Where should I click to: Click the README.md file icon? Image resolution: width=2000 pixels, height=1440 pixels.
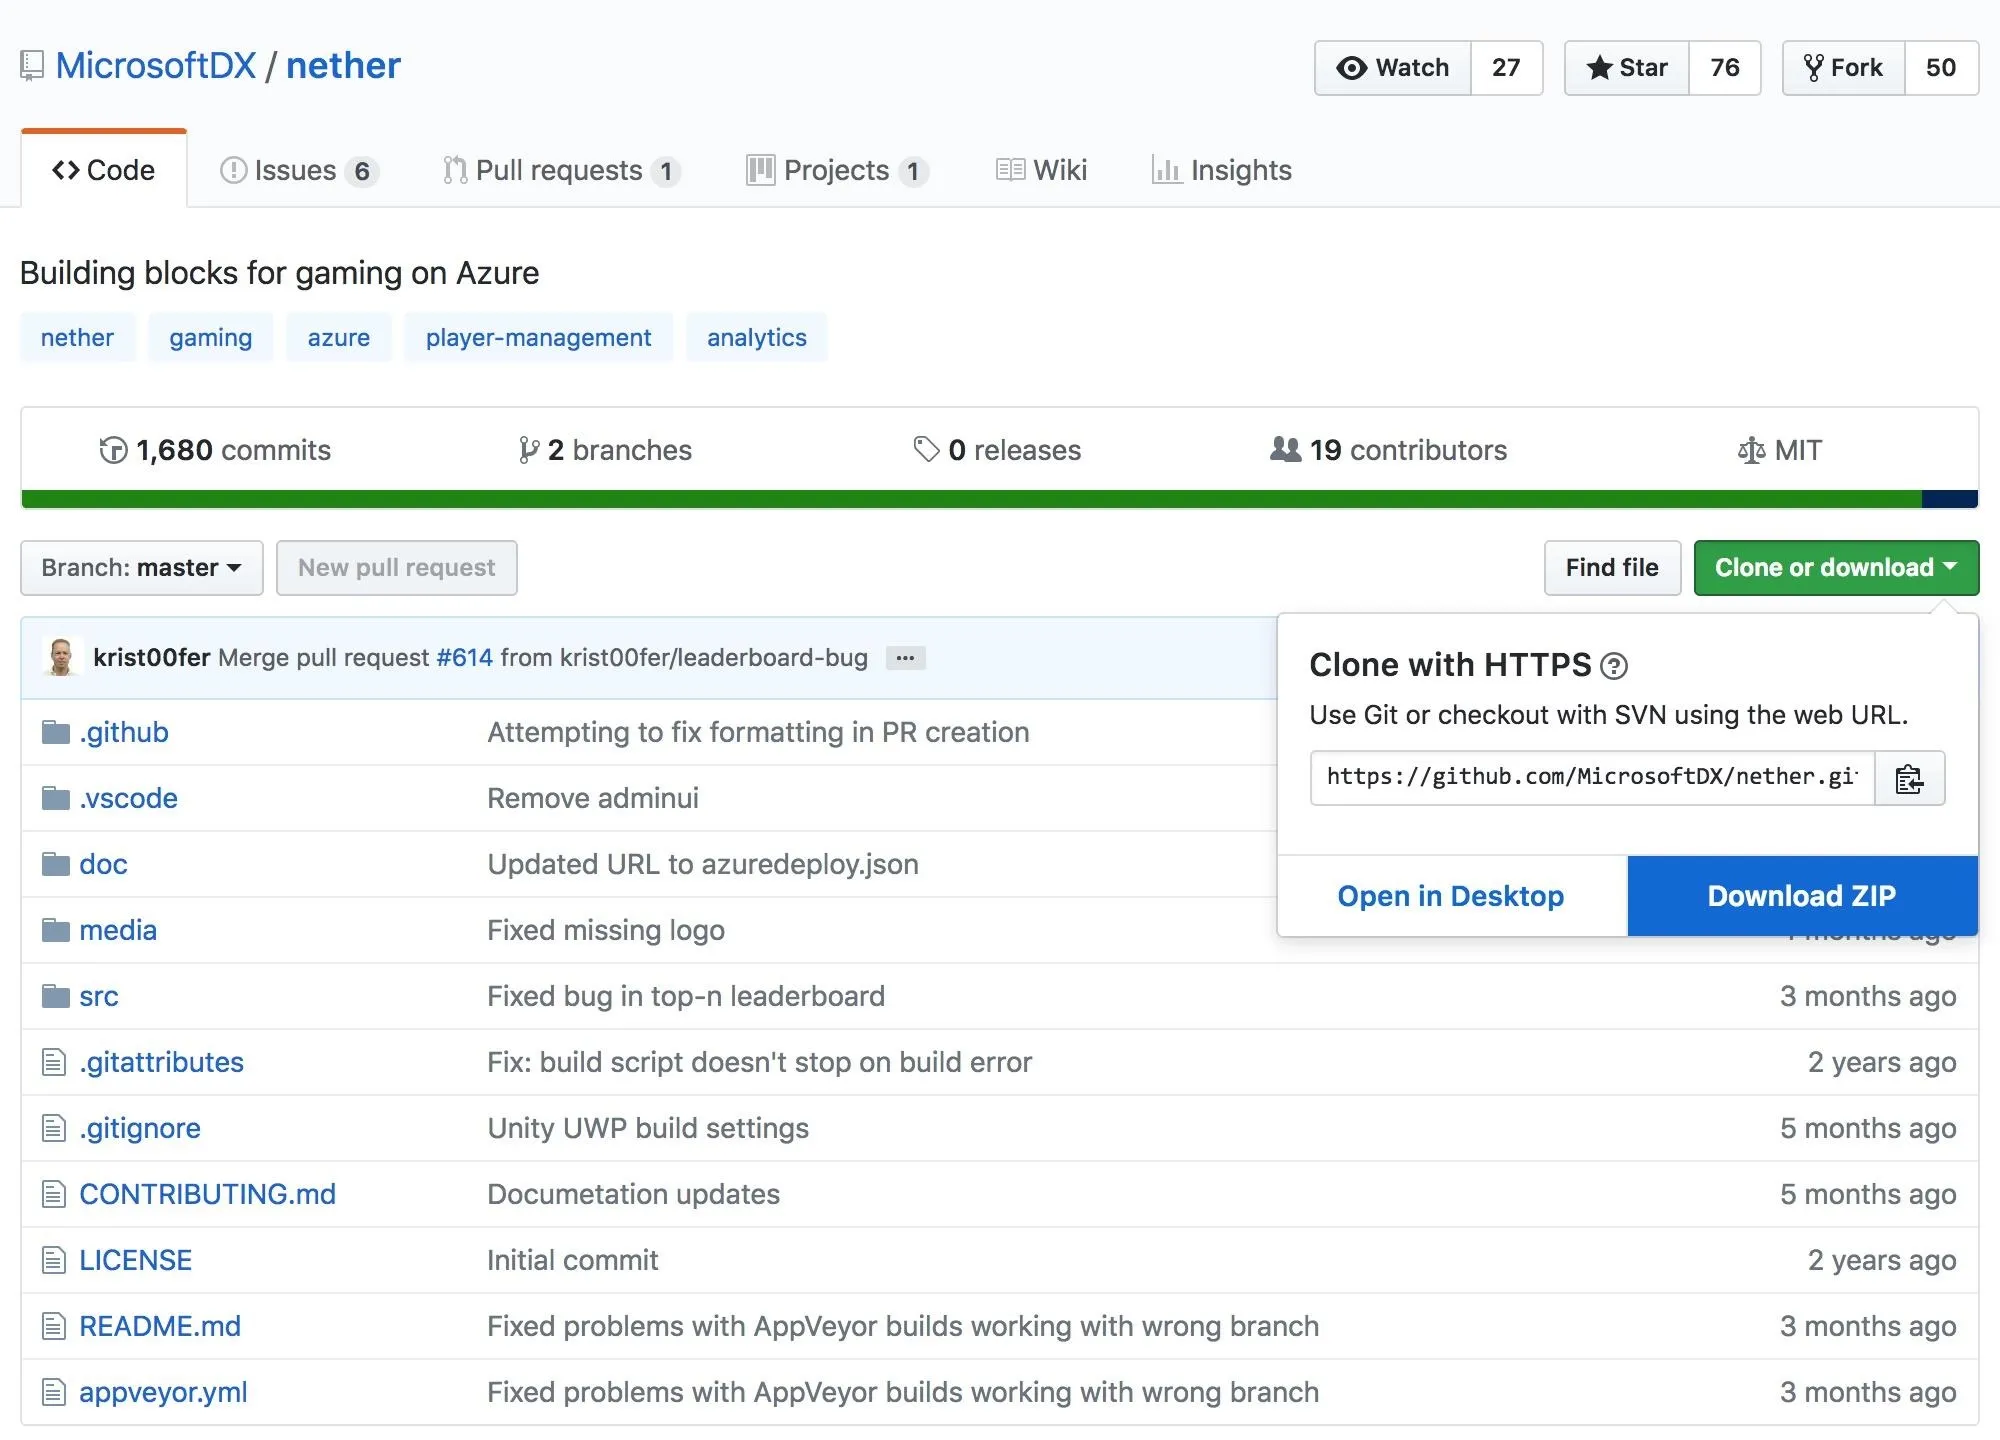pyautogui.click(x=54, y=1326)
